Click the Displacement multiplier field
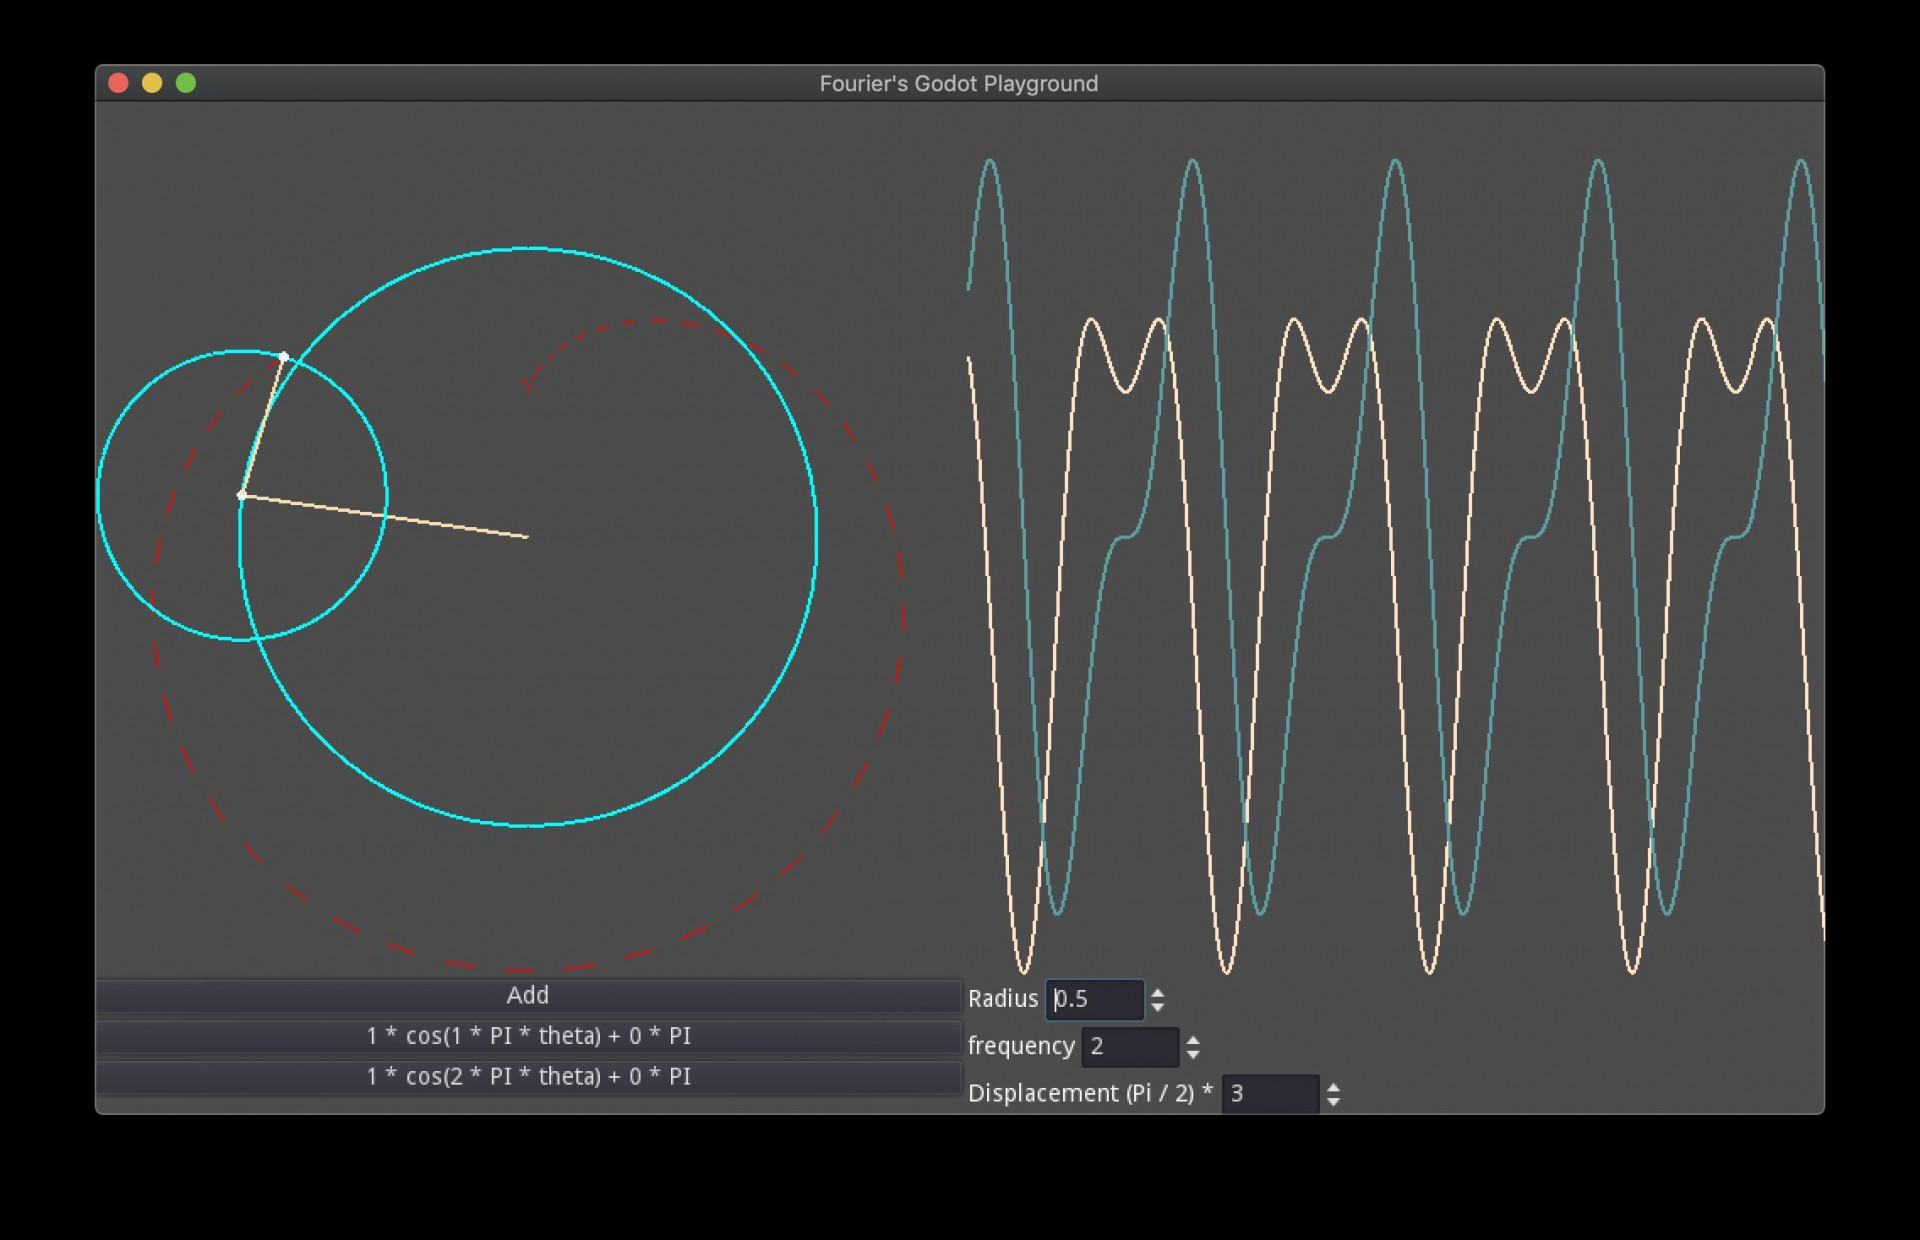Image resolution: width=1920 pixels, height=1240 pixels. 1270,1094
